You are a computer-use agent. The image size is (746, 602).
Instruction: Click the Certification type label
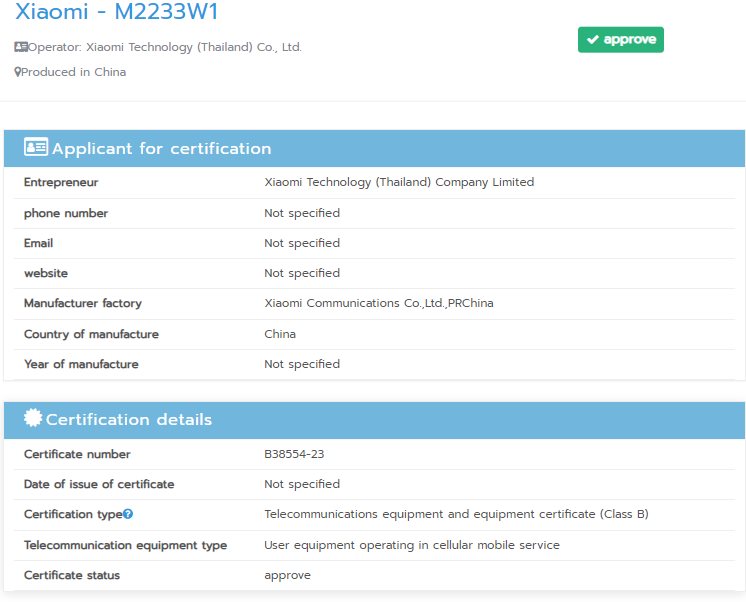(x=73, y=514)
